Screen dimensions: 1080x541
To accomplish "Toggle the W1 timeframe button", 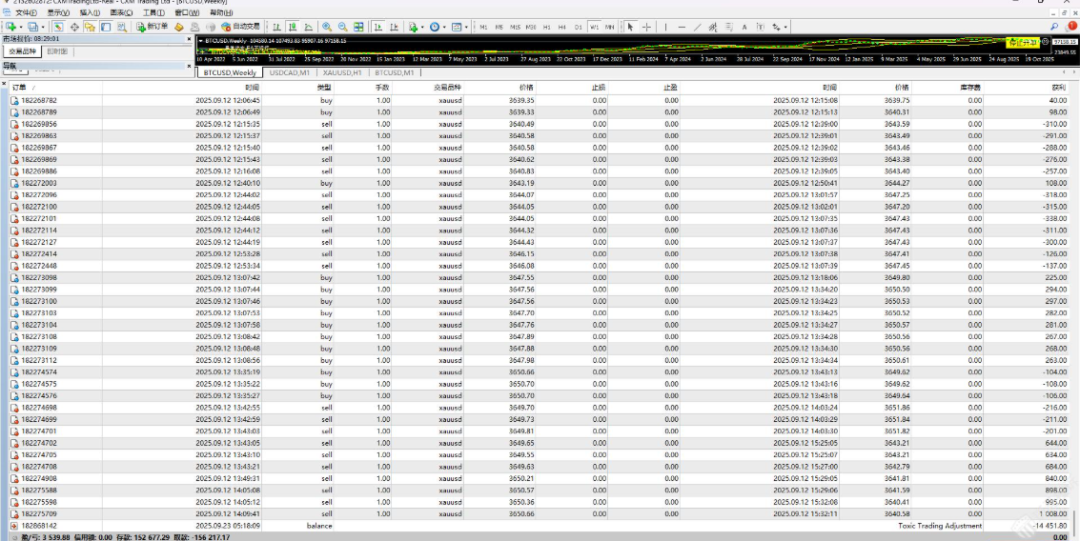I will (x=594, y=27).
